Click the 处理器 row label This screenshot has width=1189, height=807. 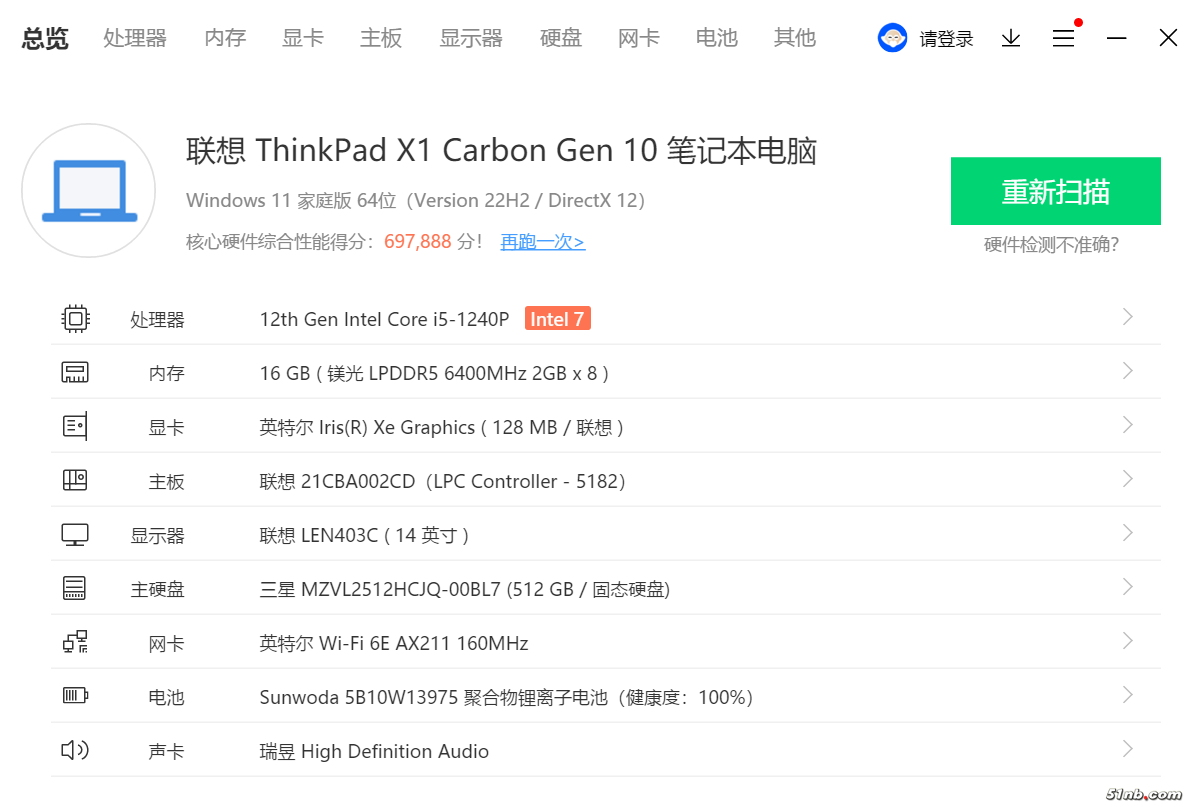click(x=158, y=319)
